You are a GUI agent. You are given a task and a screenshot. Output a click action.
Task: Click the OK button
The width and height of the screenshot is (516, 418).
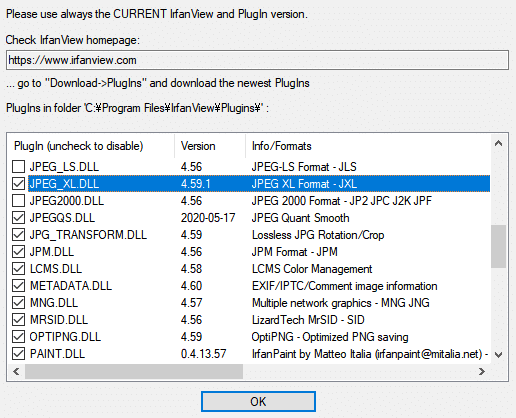click(258, 401)
